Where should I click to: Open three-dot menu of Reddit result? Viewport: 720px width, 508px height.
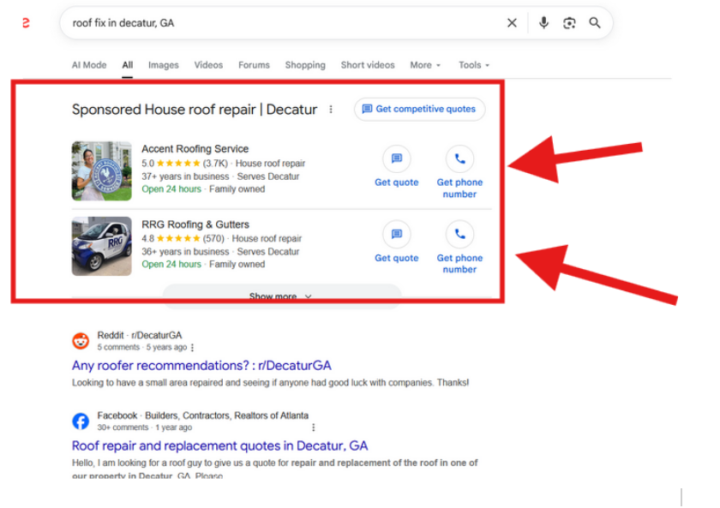click(192, 348)
